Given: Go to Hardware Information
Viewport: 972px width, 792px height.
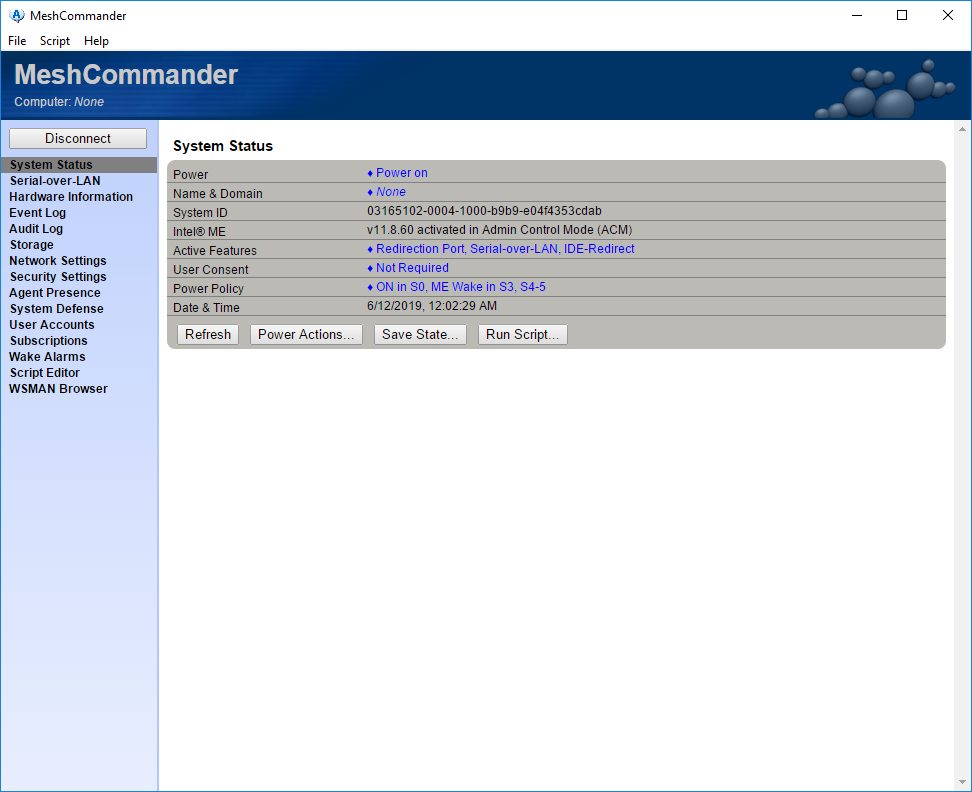Looking at the screenshot, I should click(x=71, y=197).
